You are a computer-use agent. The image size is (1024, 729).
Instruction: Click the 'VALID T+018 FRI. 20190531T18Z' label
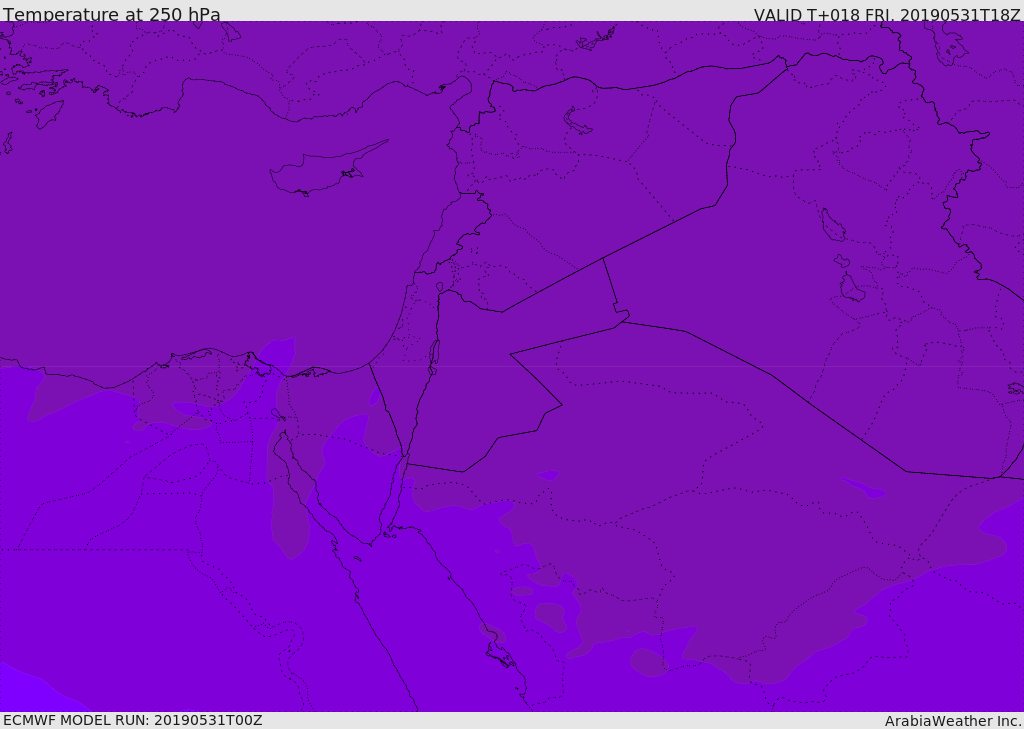pyautogui.click(x=887, y=15)
